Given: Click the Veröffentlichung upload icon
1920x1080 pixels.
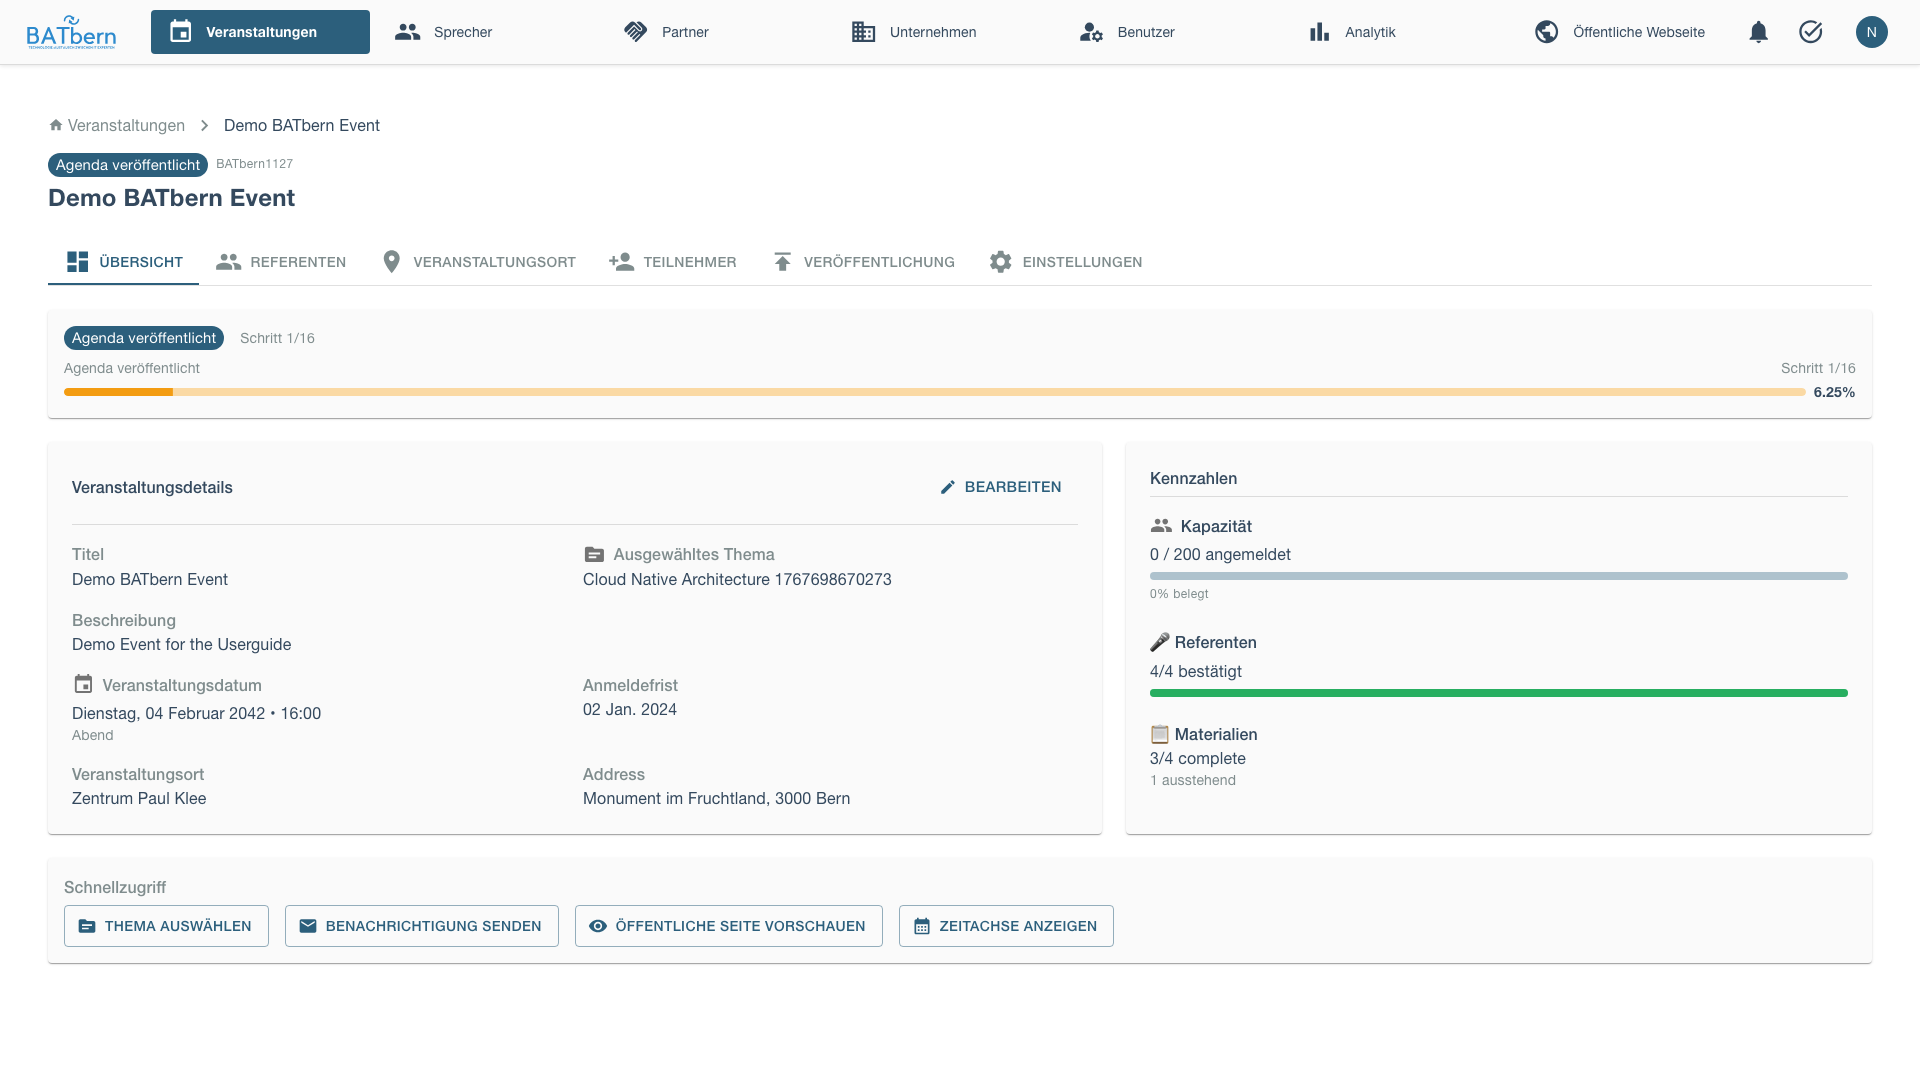Looking at the screenshot, I should click(783, 262).
